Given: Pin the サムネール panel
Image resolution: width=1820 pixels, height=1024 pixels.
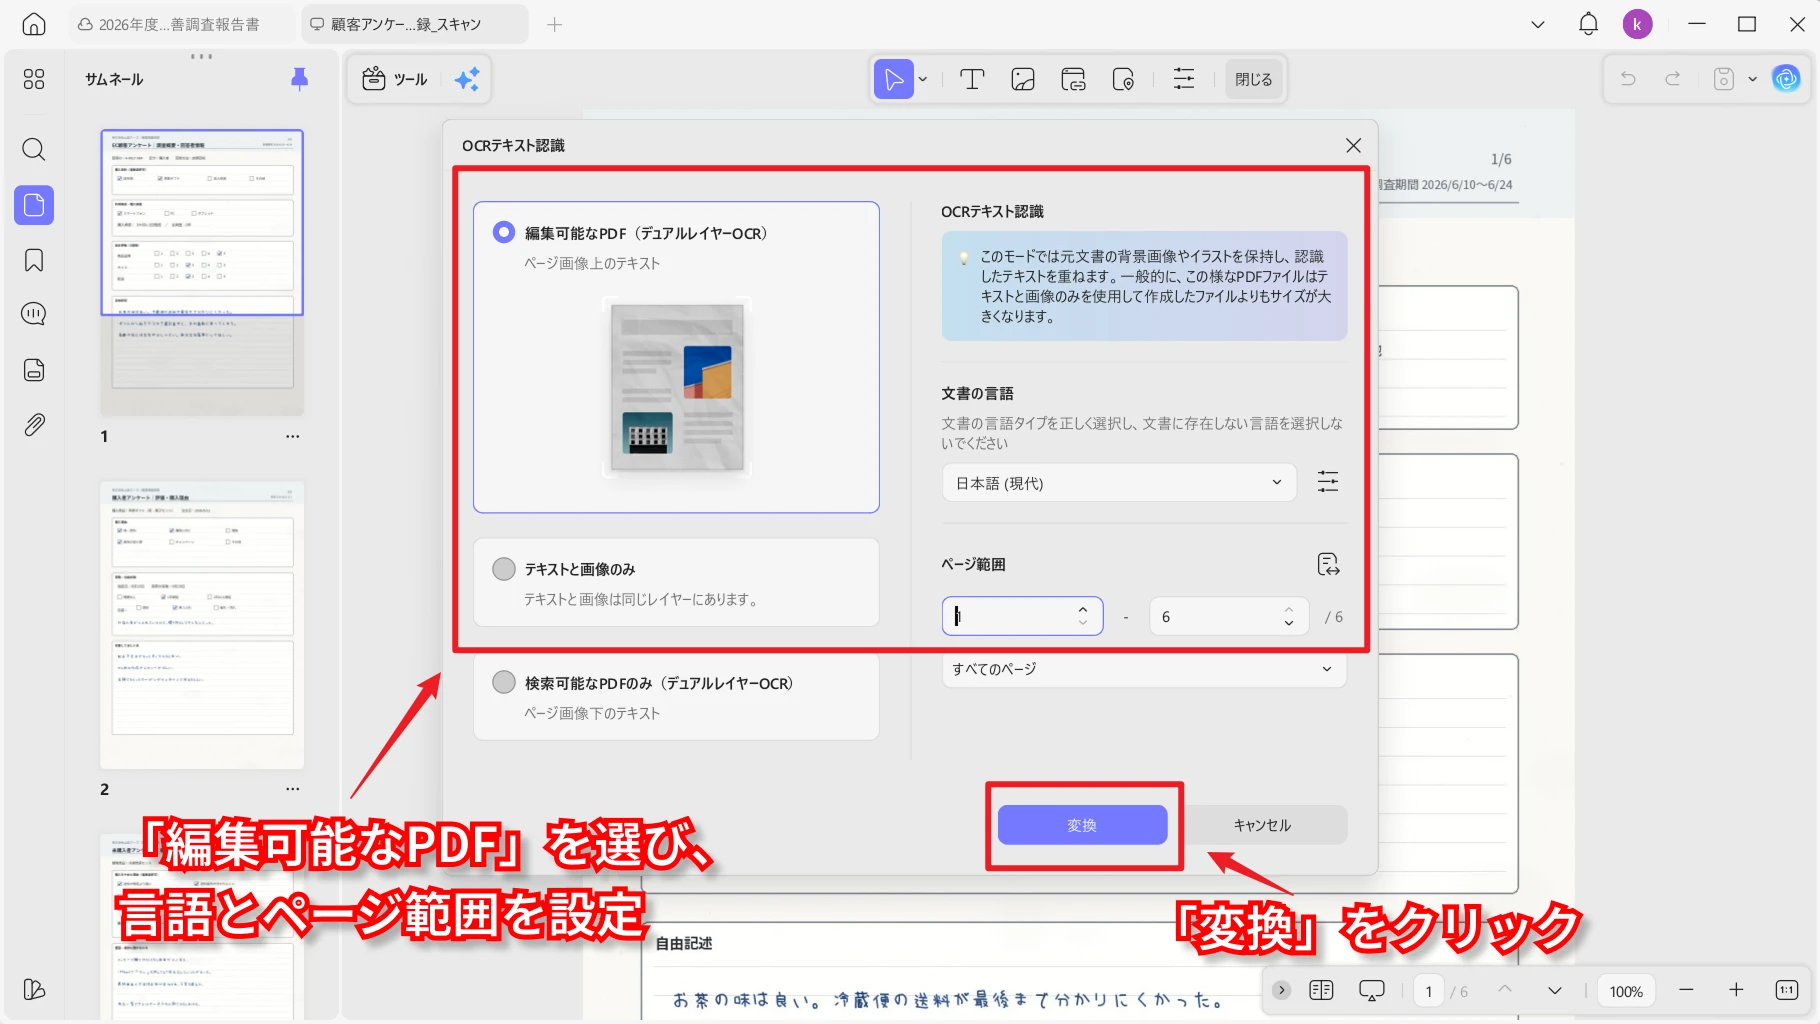Looking at the screenshot, I should coord(299,79).
